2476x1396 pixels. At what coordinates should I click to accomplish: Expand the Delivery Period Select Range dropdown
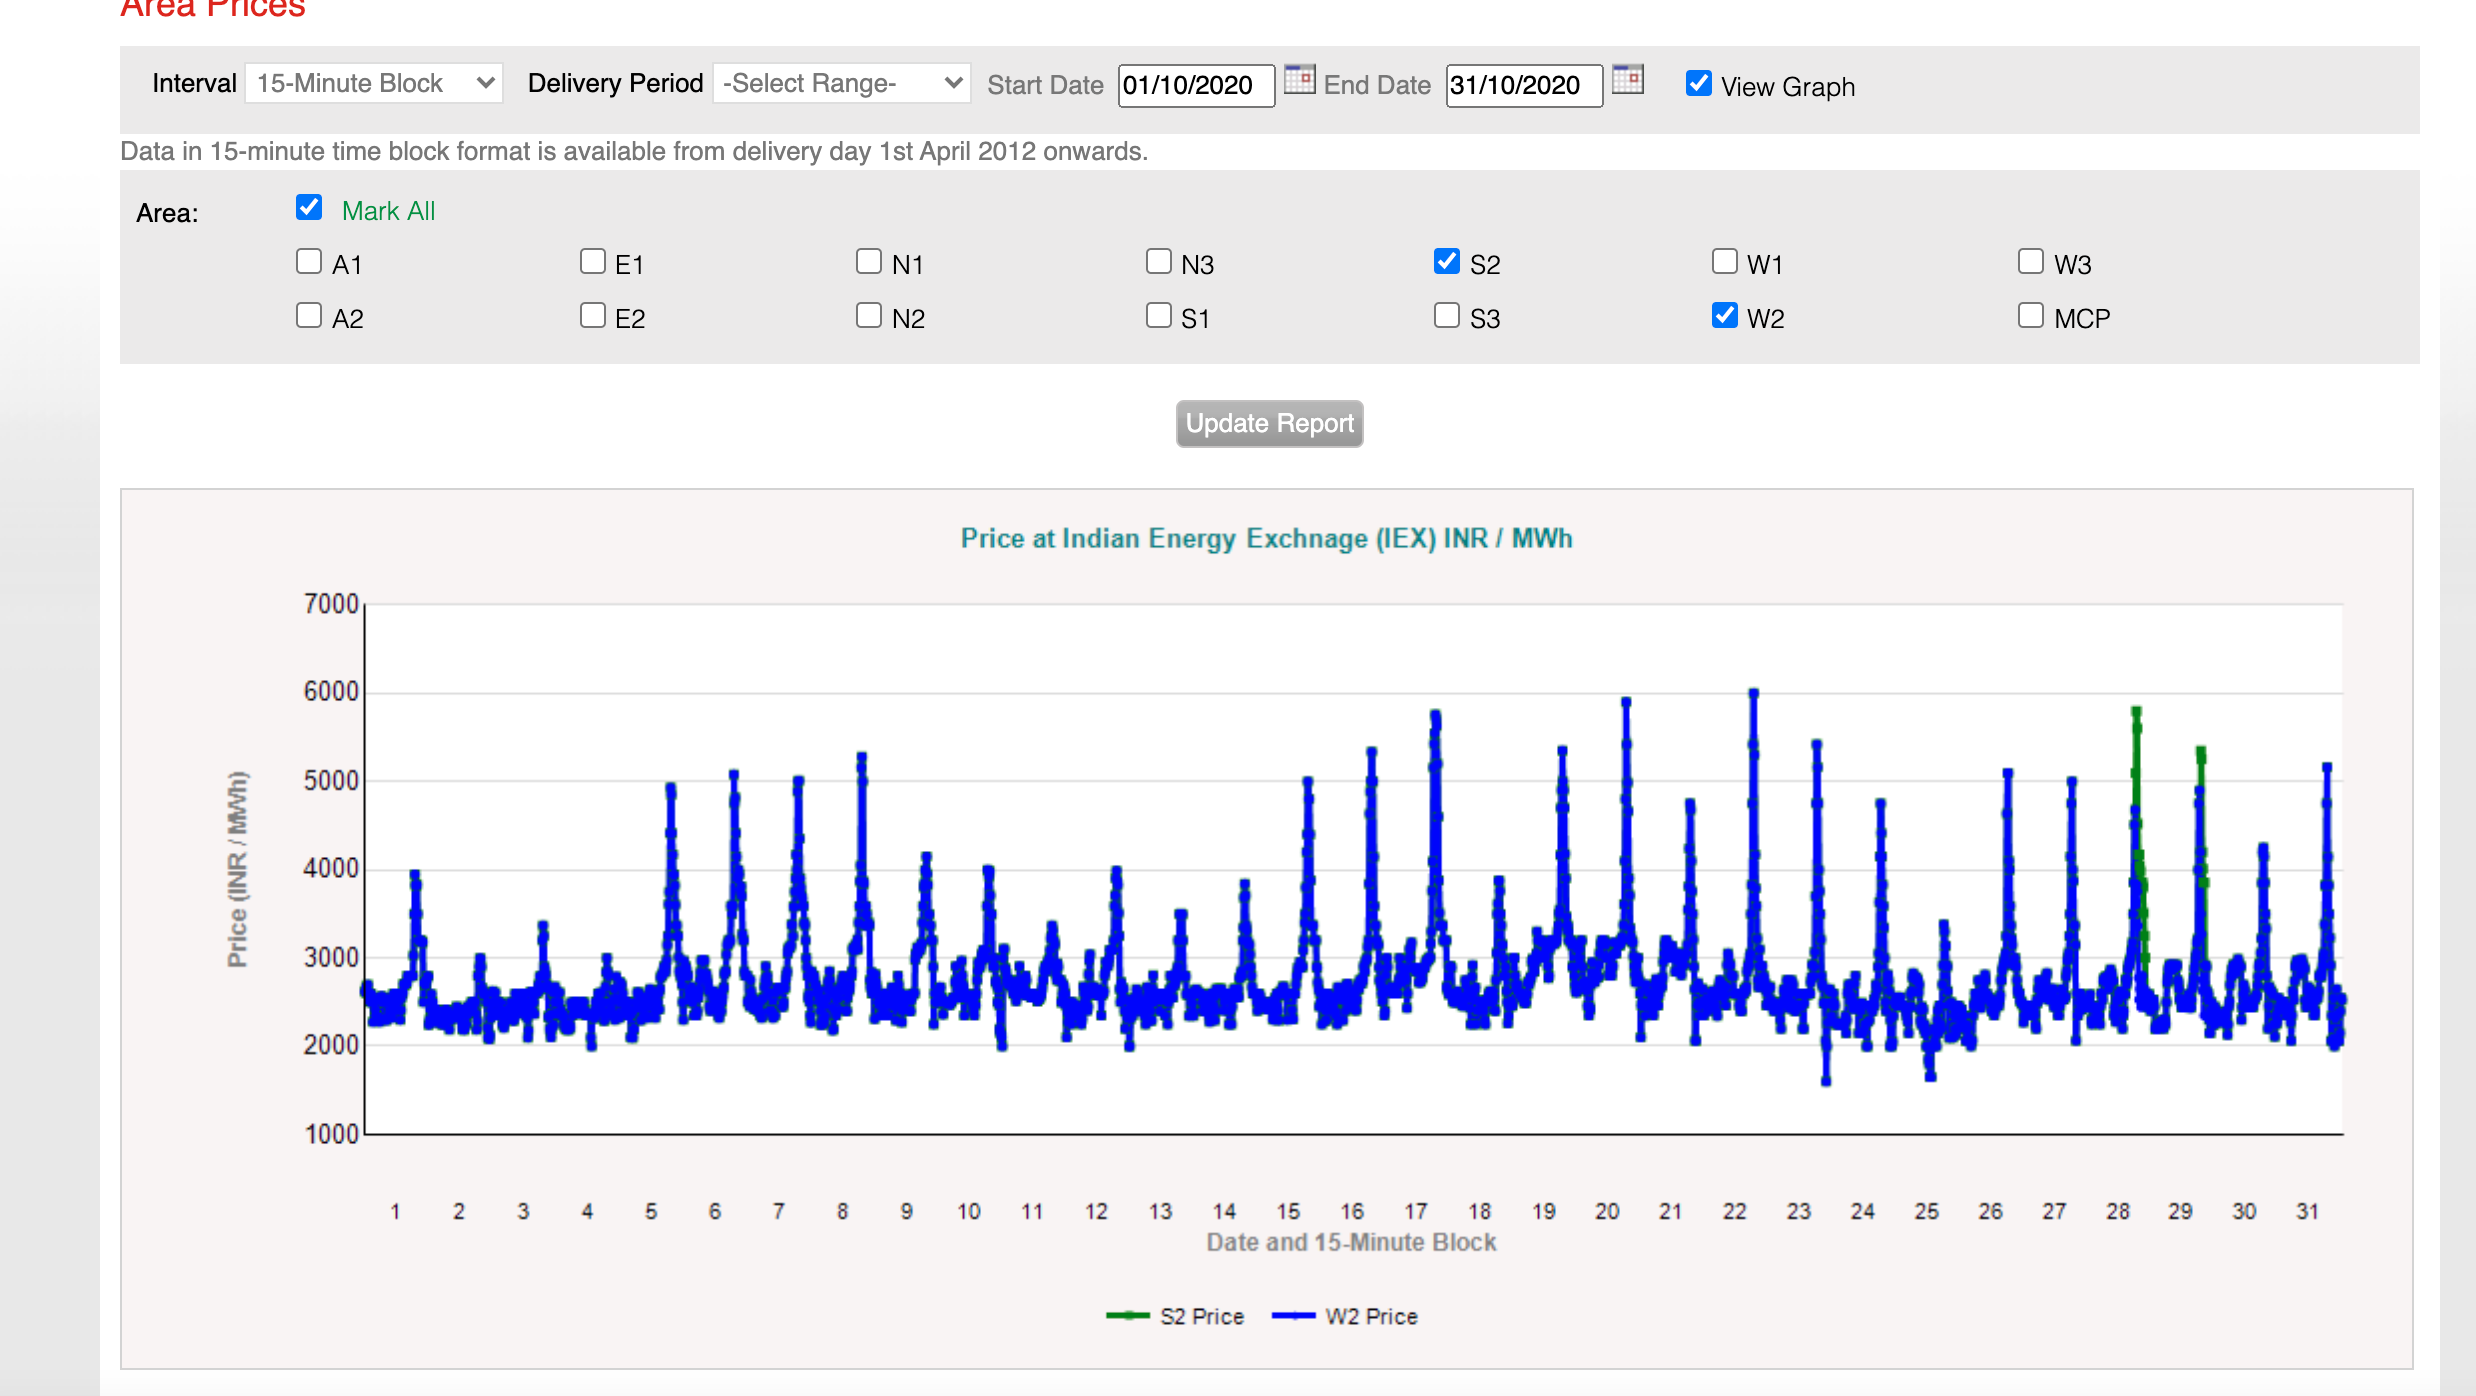point(842,83)
